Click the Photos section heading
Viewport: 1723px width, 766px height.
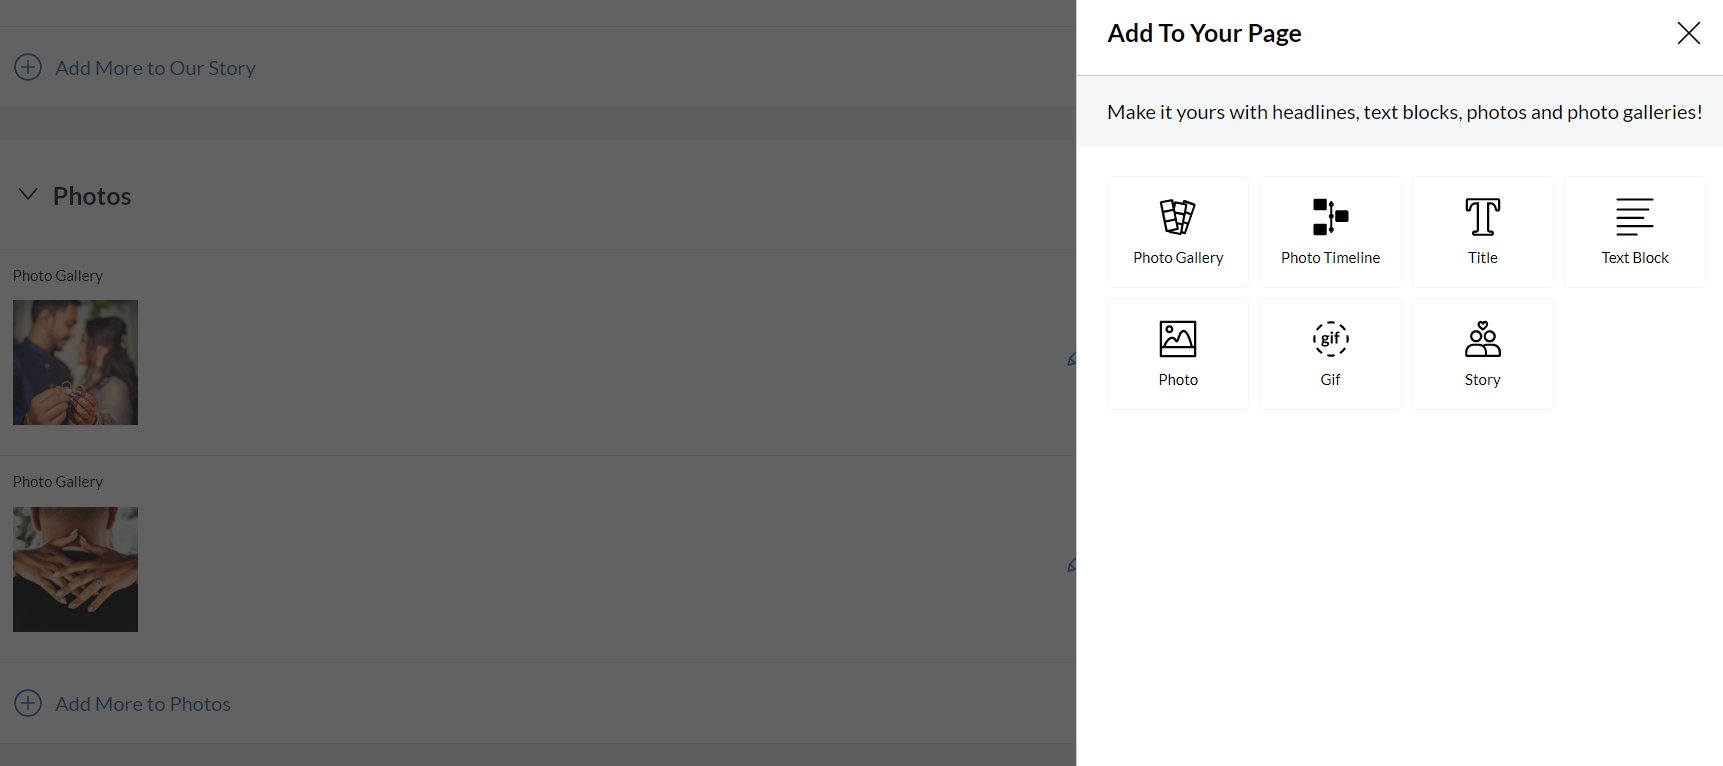point(92,196)
